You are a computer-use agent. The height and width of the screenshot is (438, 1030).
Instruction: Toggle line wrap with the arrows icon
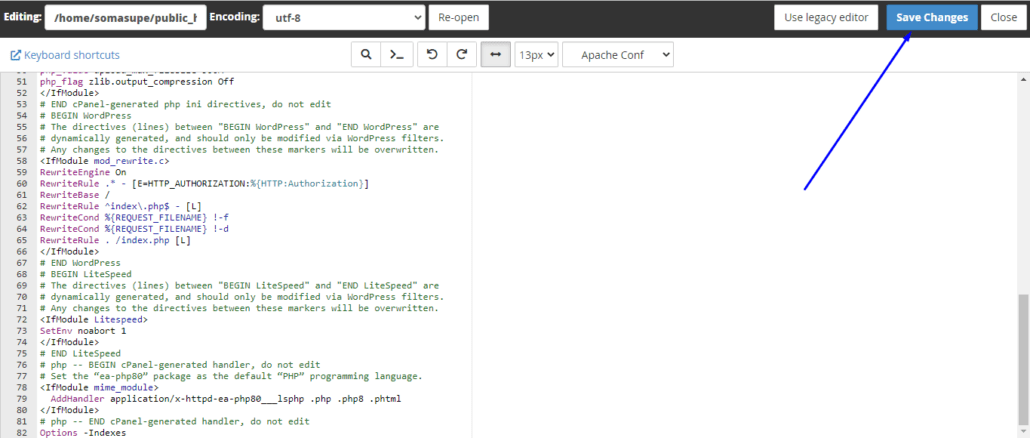point(495,55)
